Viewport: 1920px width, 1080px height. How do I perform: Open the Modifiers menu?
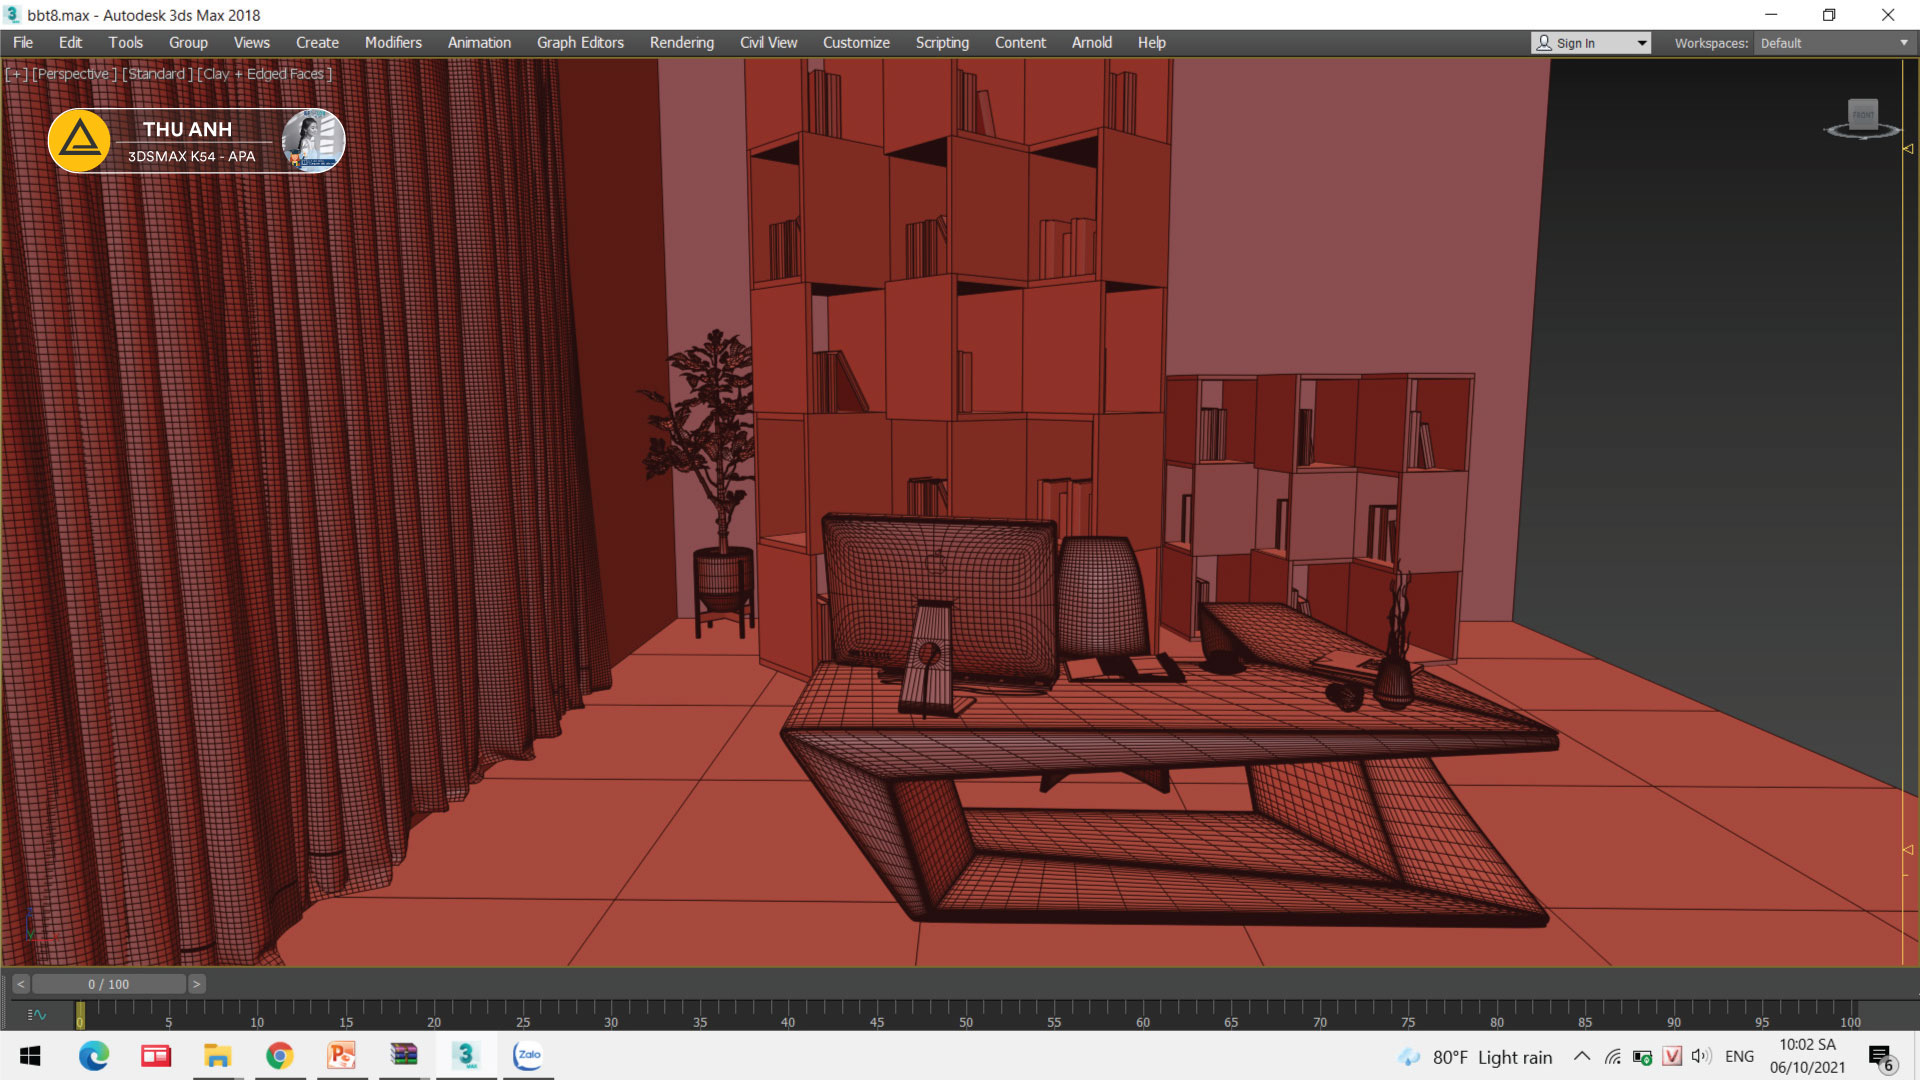click(x=393, y=43)
